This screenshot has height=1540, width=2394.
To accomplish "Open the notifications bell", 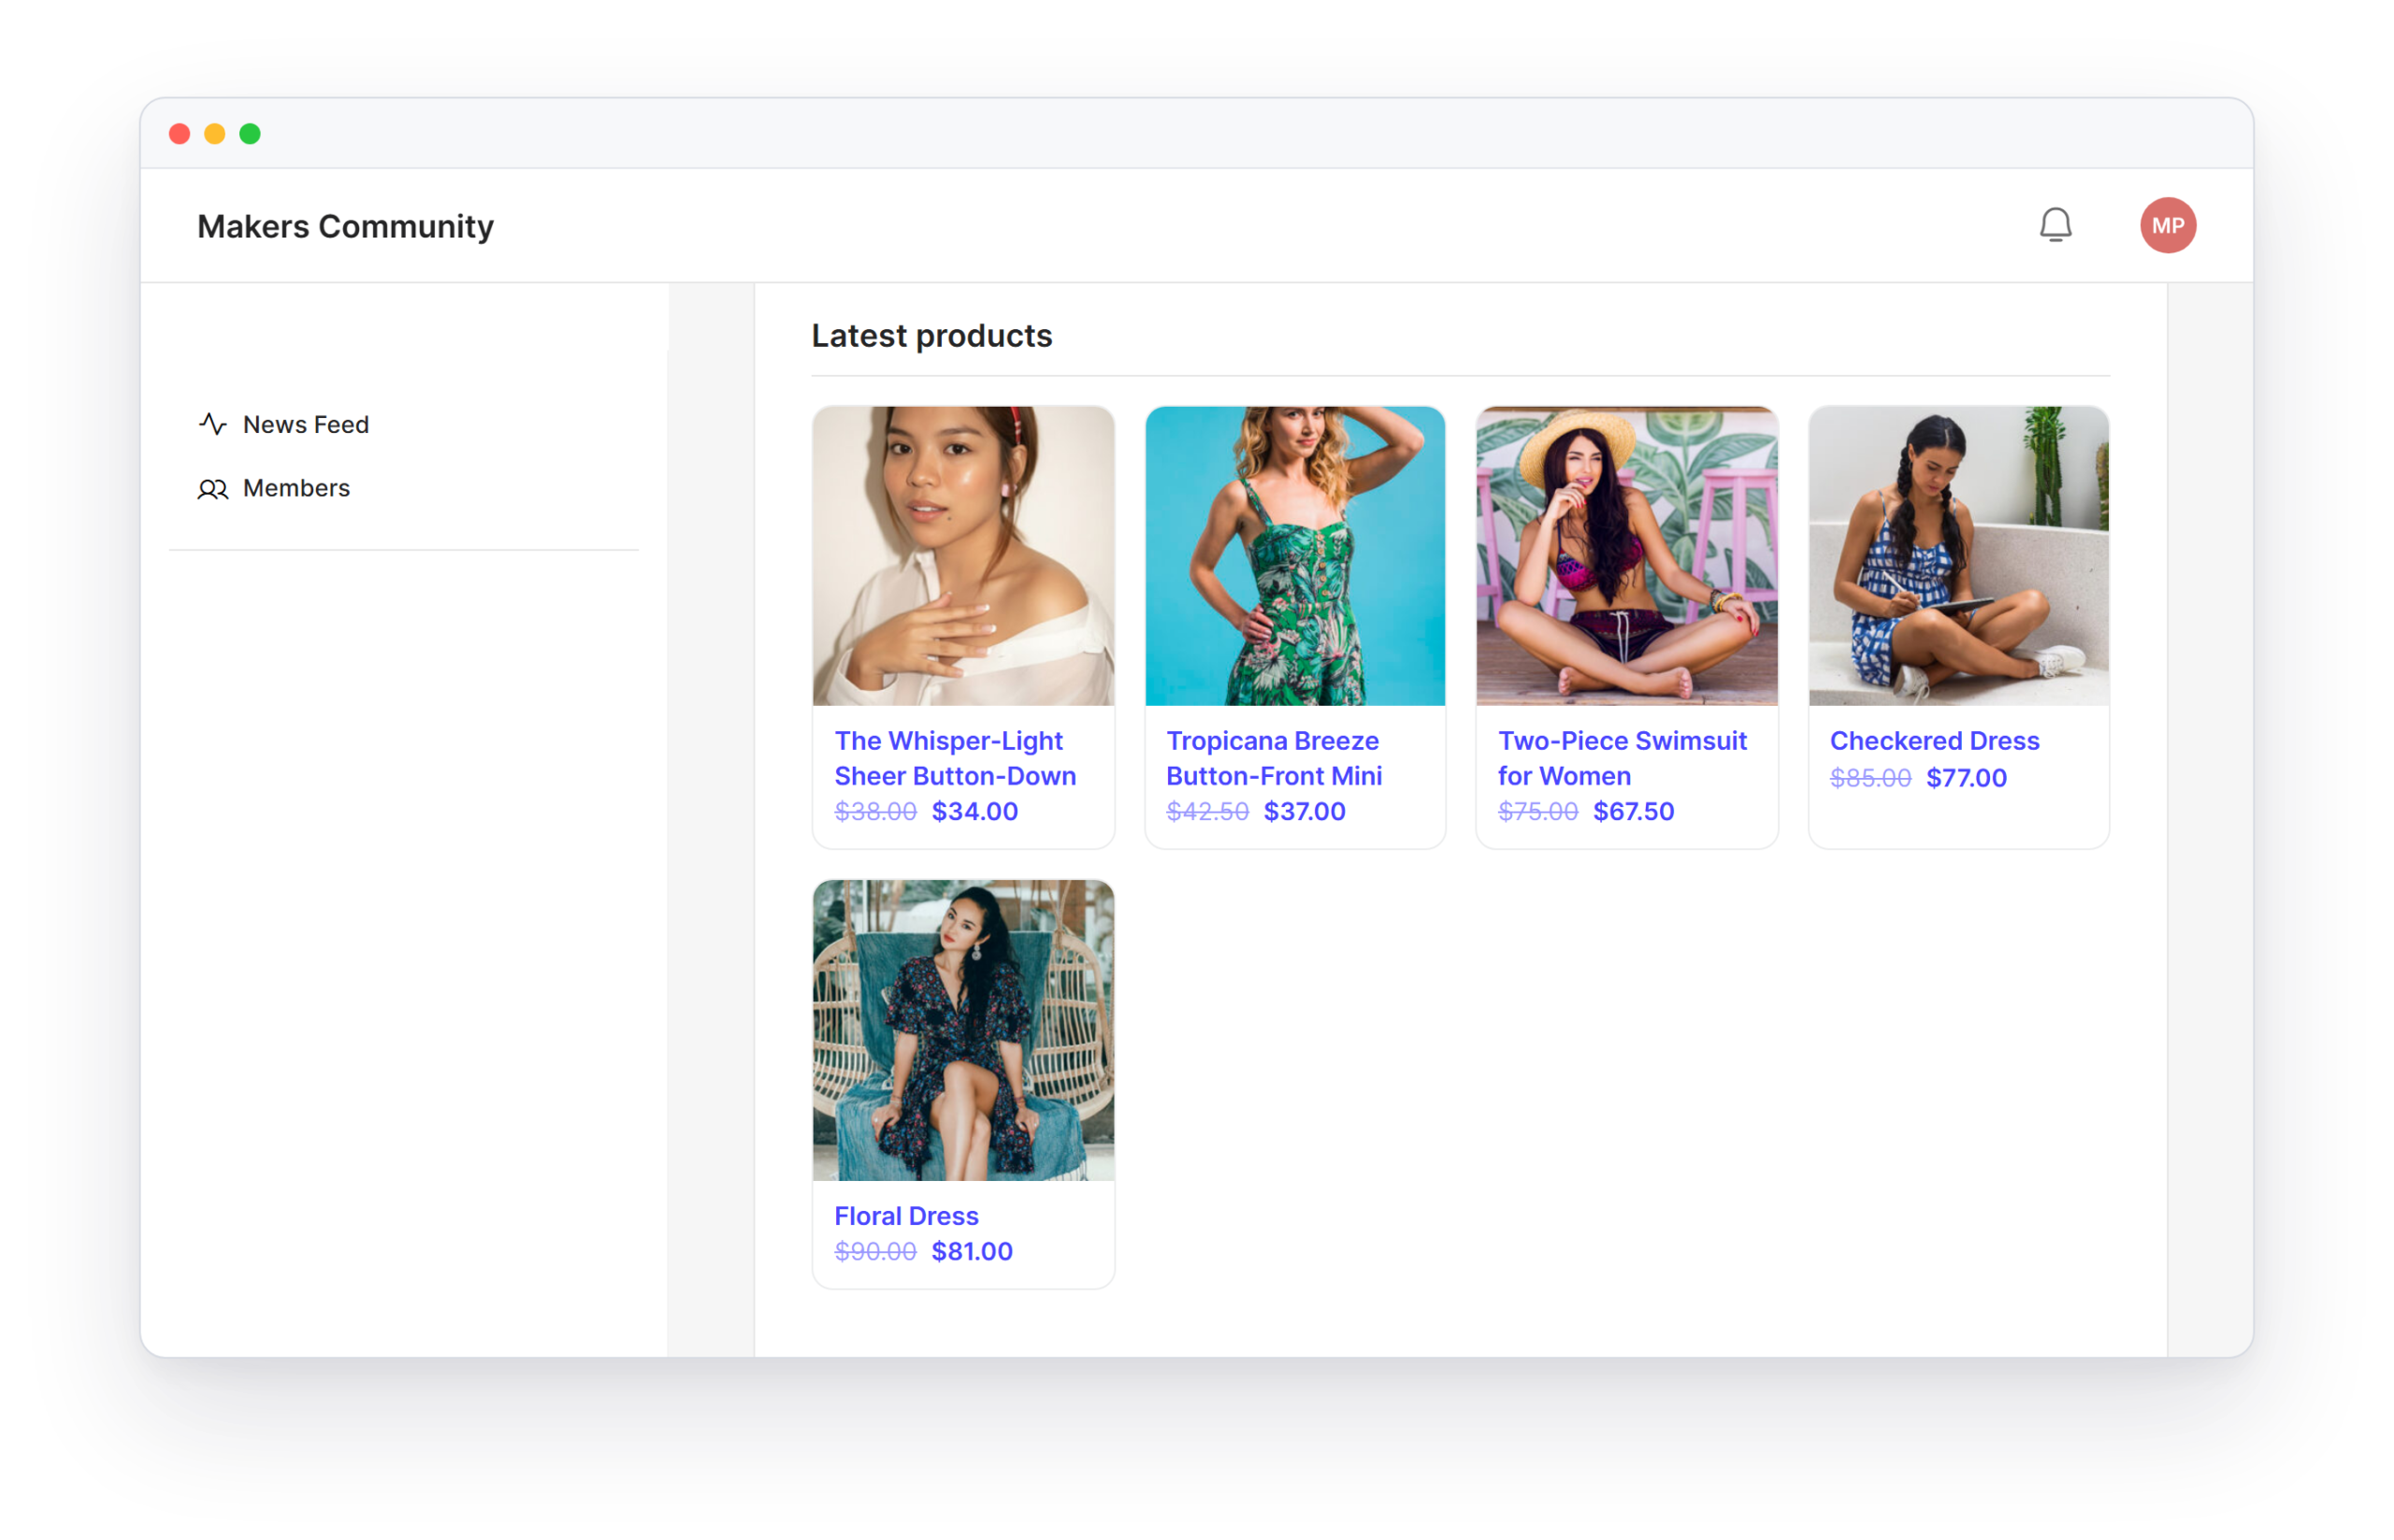I will pos(2055,225).
